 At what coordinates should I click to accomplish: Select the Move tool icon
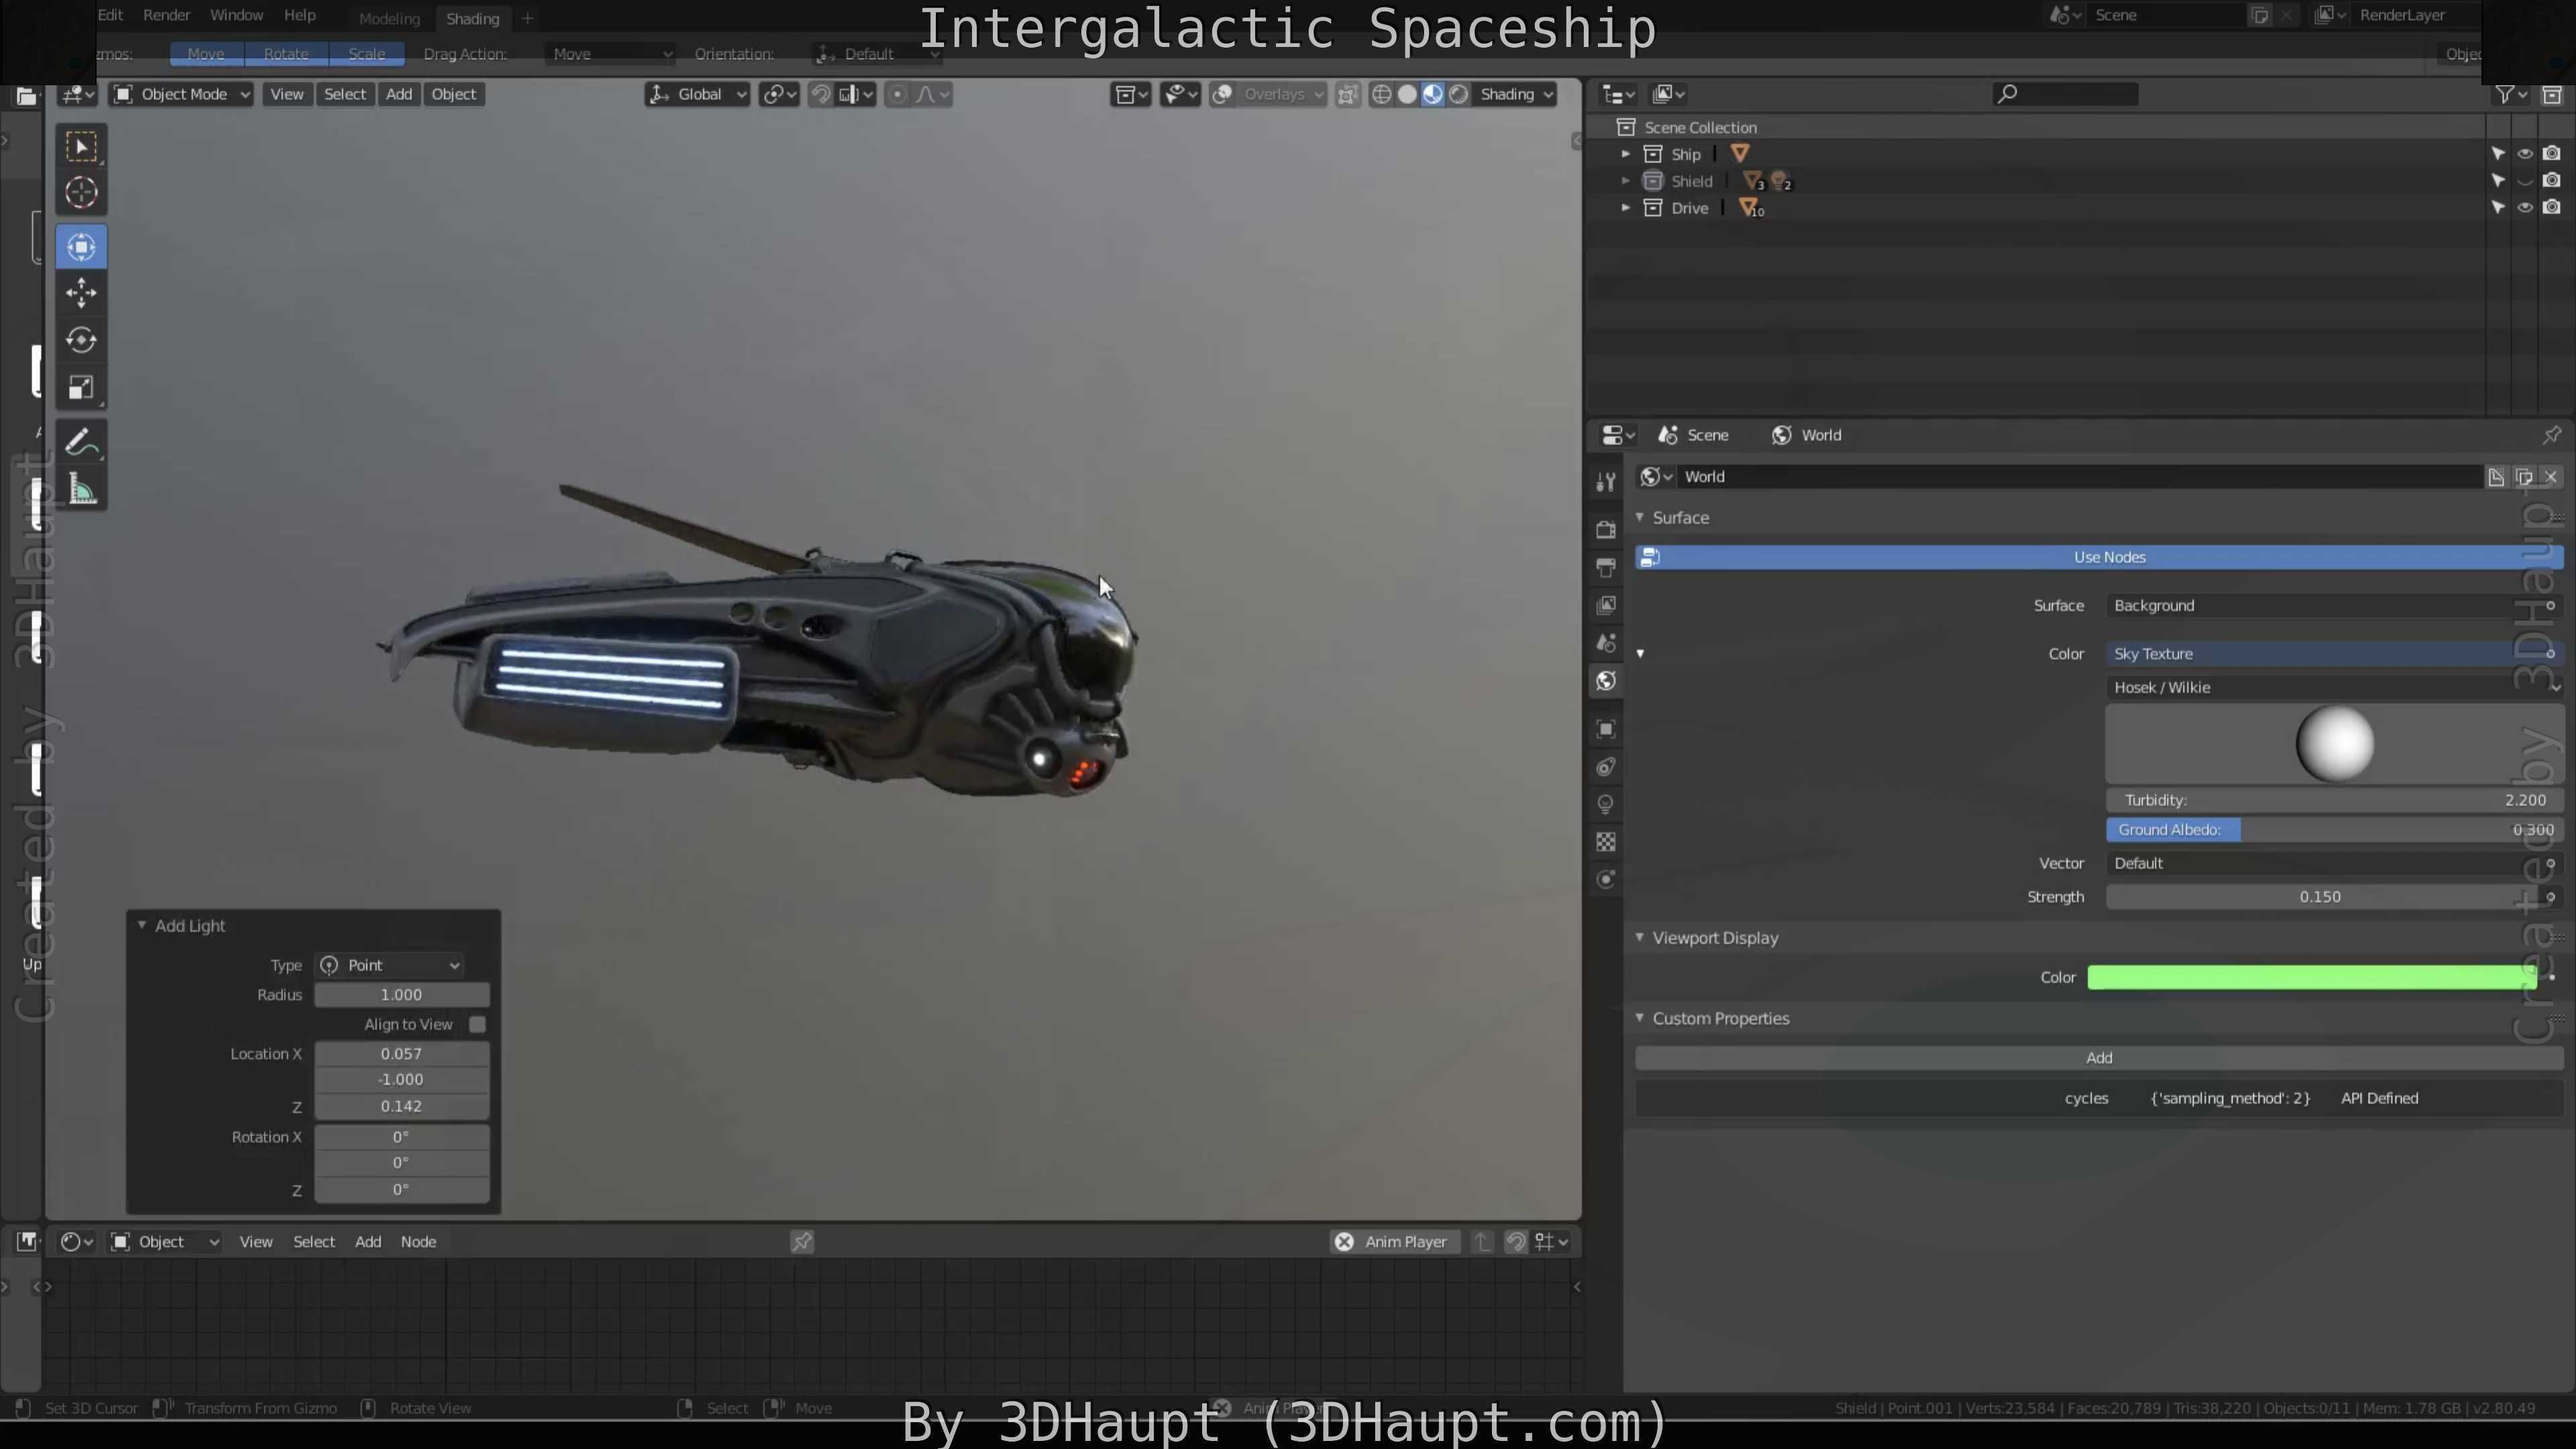point(81,293)
